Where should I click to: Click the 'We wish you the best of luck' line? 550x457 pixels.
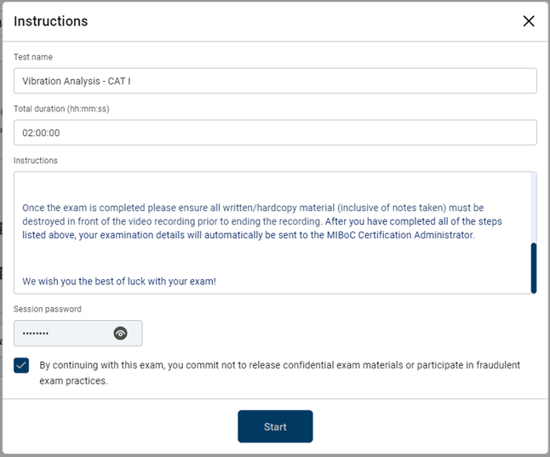click(119, 281)
